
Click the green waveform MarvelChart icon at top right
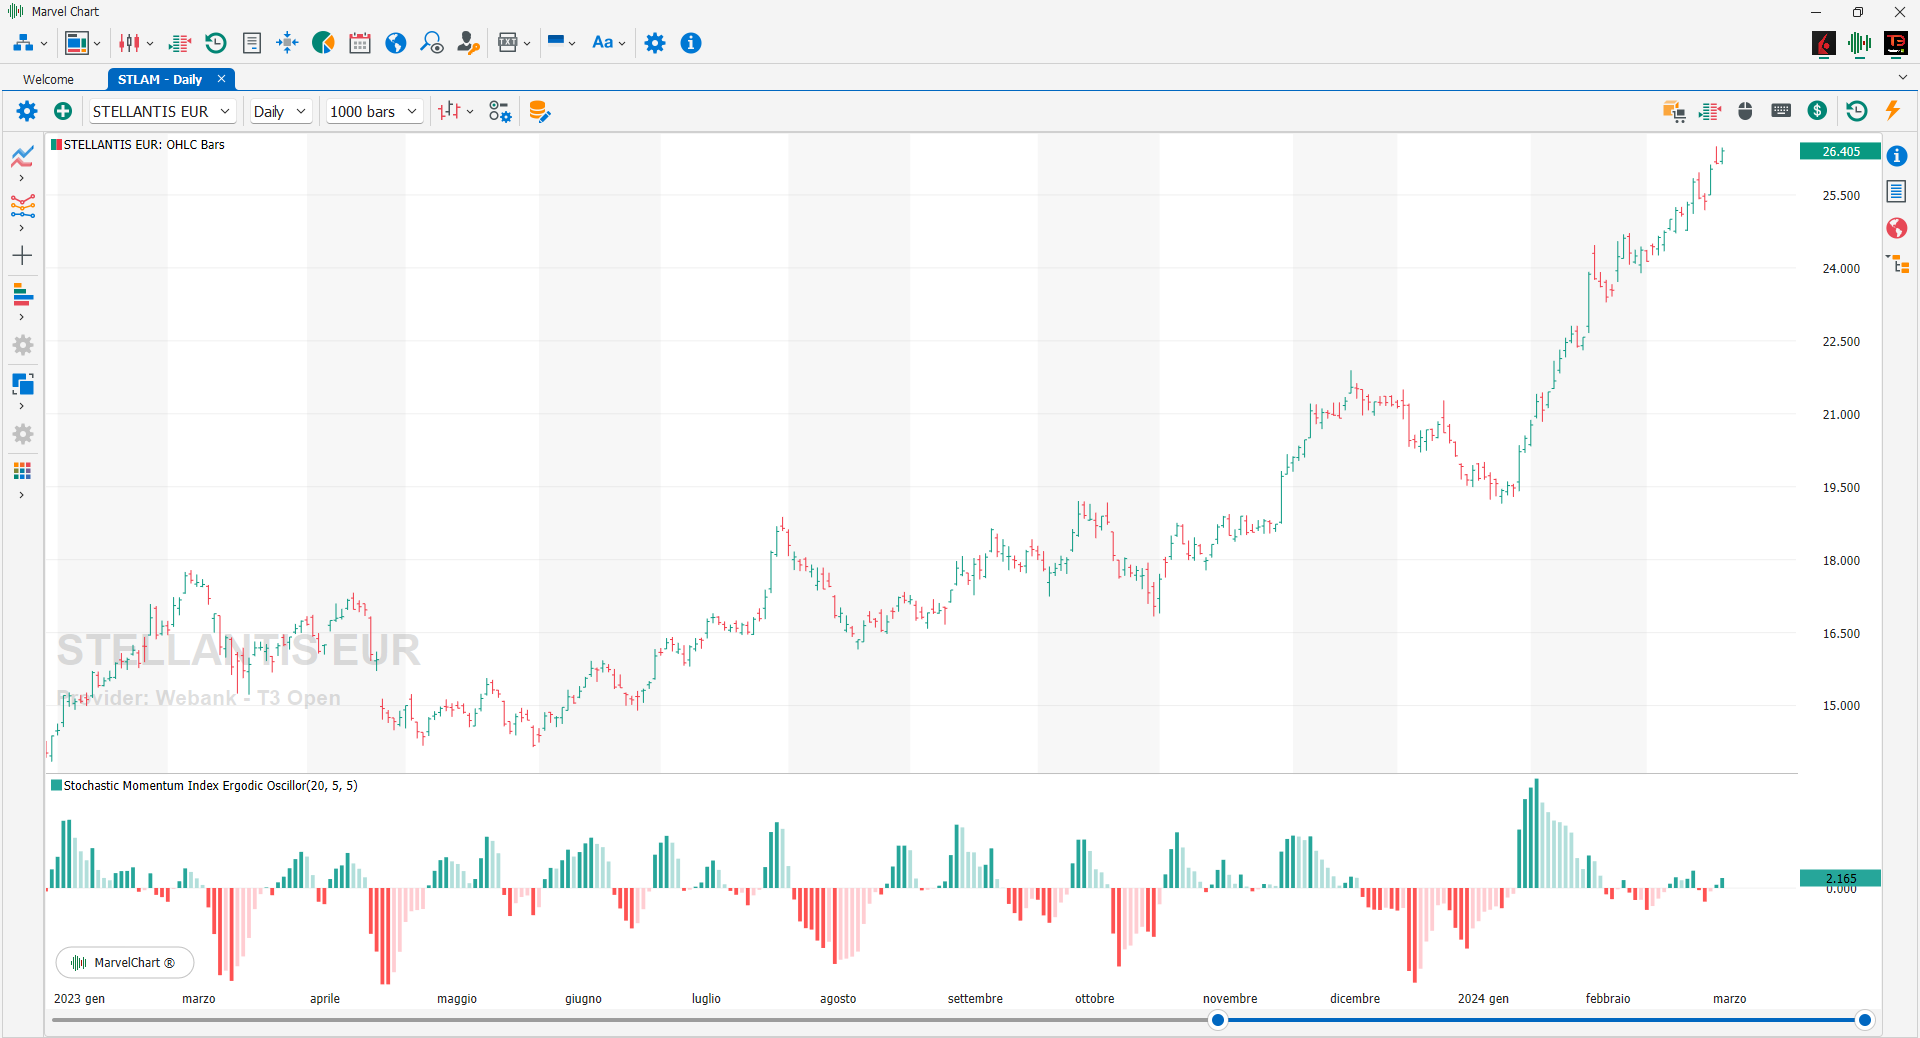1860,43
